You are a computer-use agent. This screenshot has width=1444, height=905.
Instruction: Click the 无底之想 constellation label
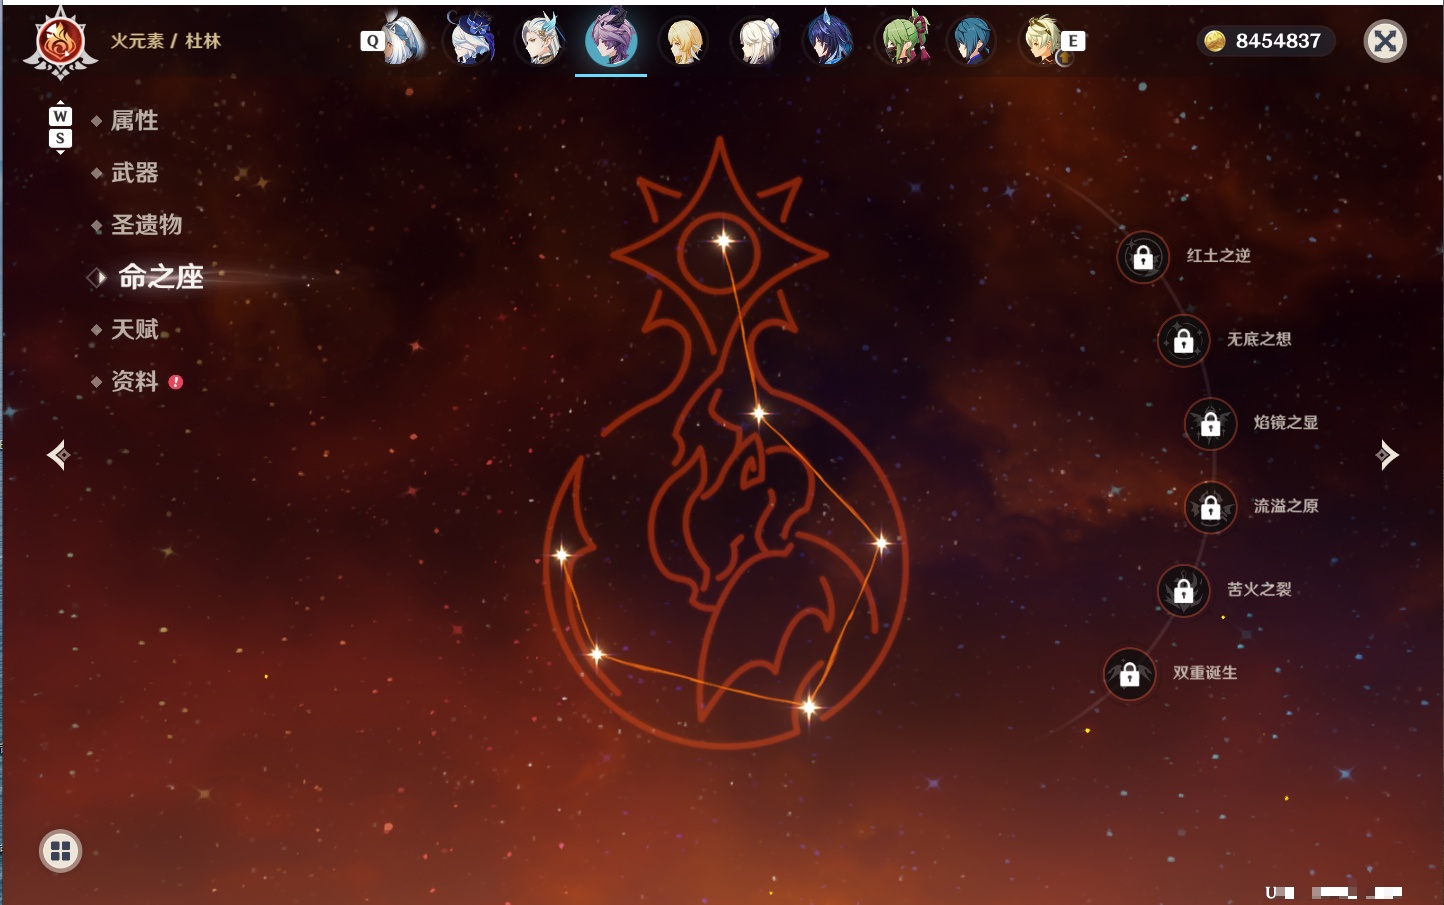[x=1259, y=340]
